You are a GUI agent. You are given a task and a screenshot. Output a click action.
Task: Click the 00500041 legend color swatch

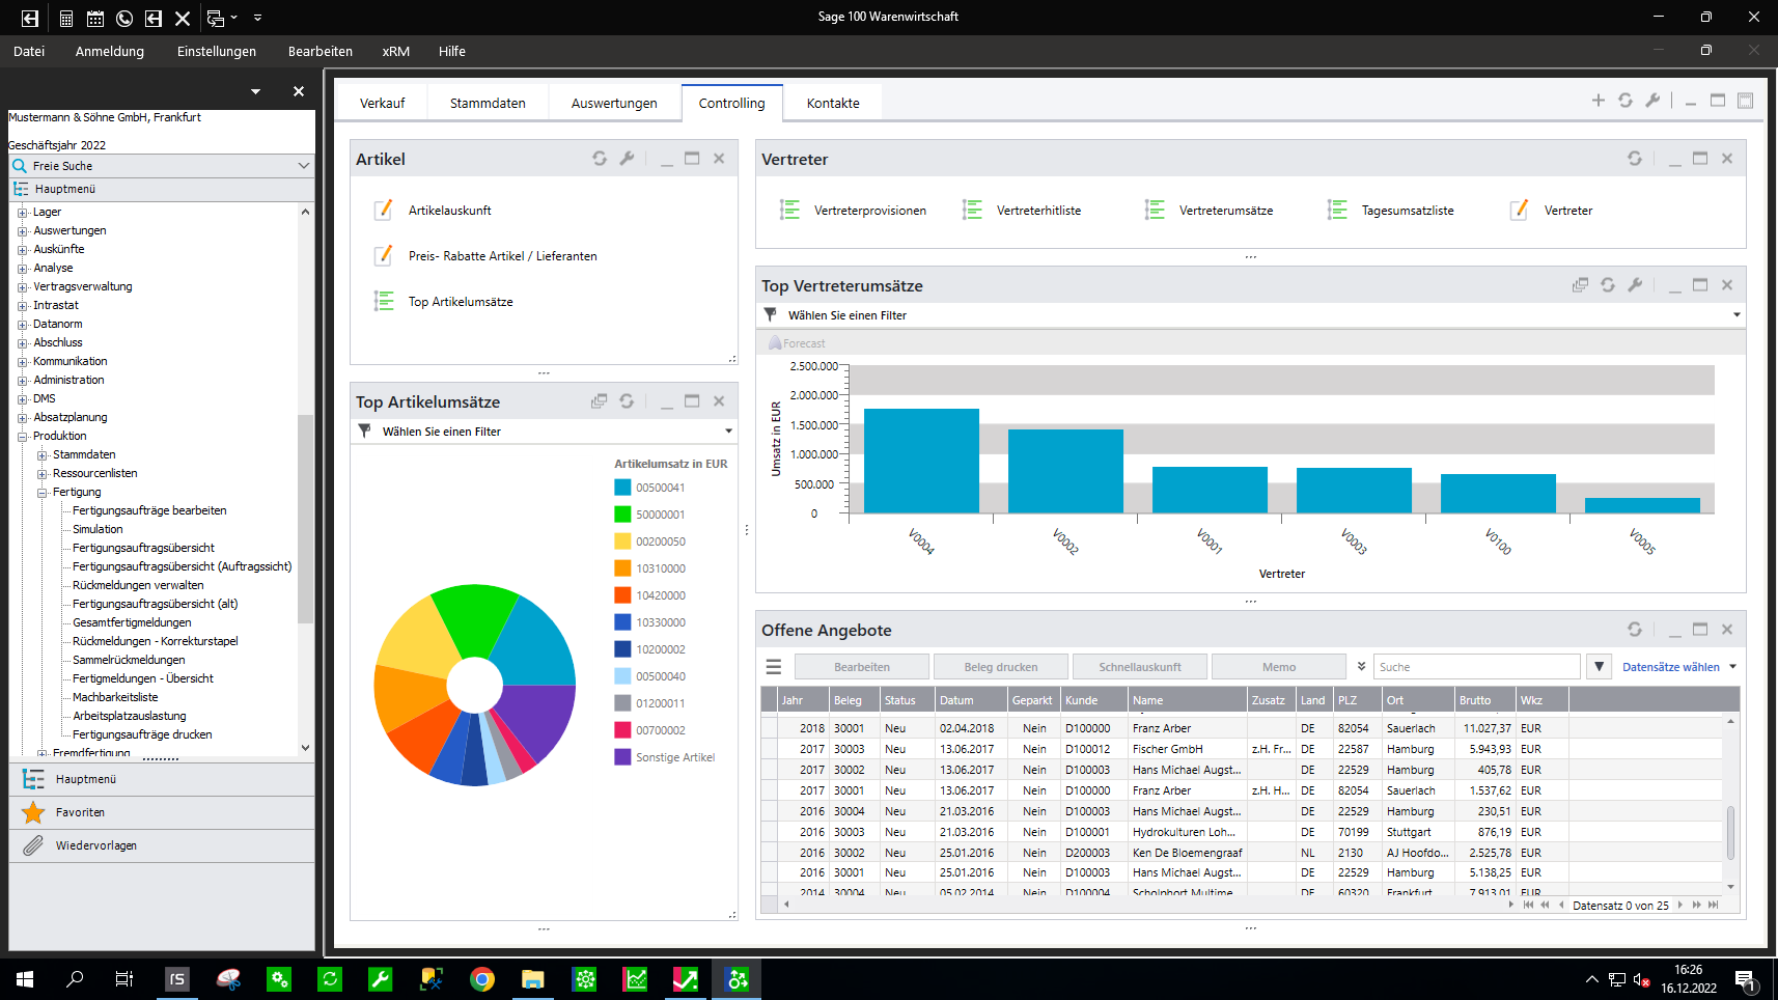pos(622,488)
